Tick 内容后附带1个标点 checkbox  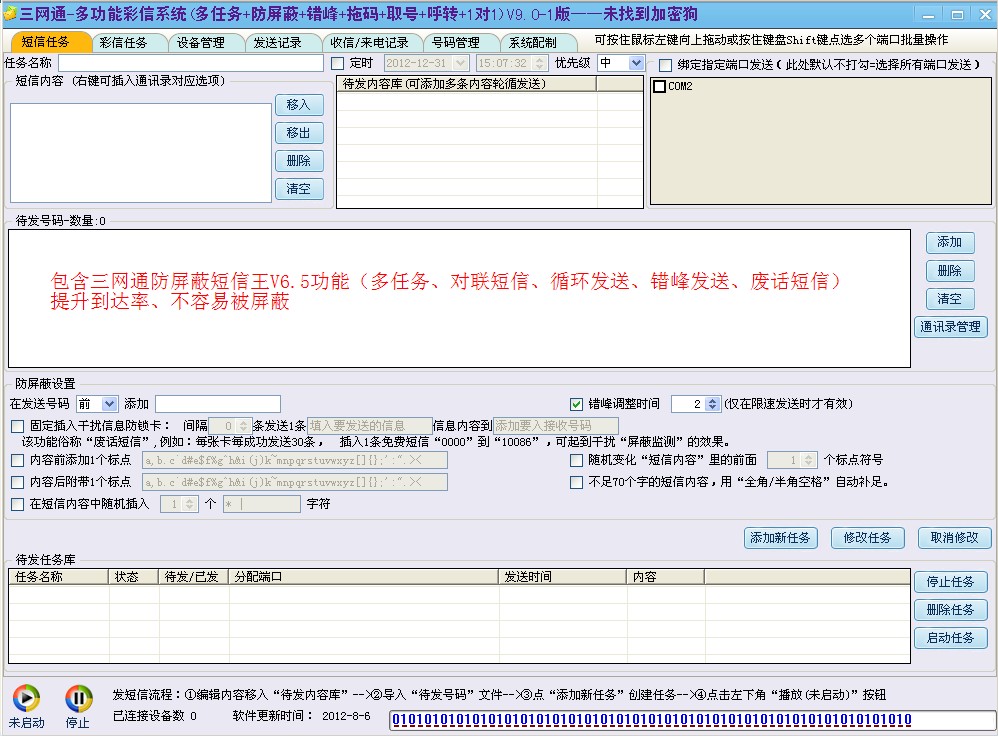point(18,482)
